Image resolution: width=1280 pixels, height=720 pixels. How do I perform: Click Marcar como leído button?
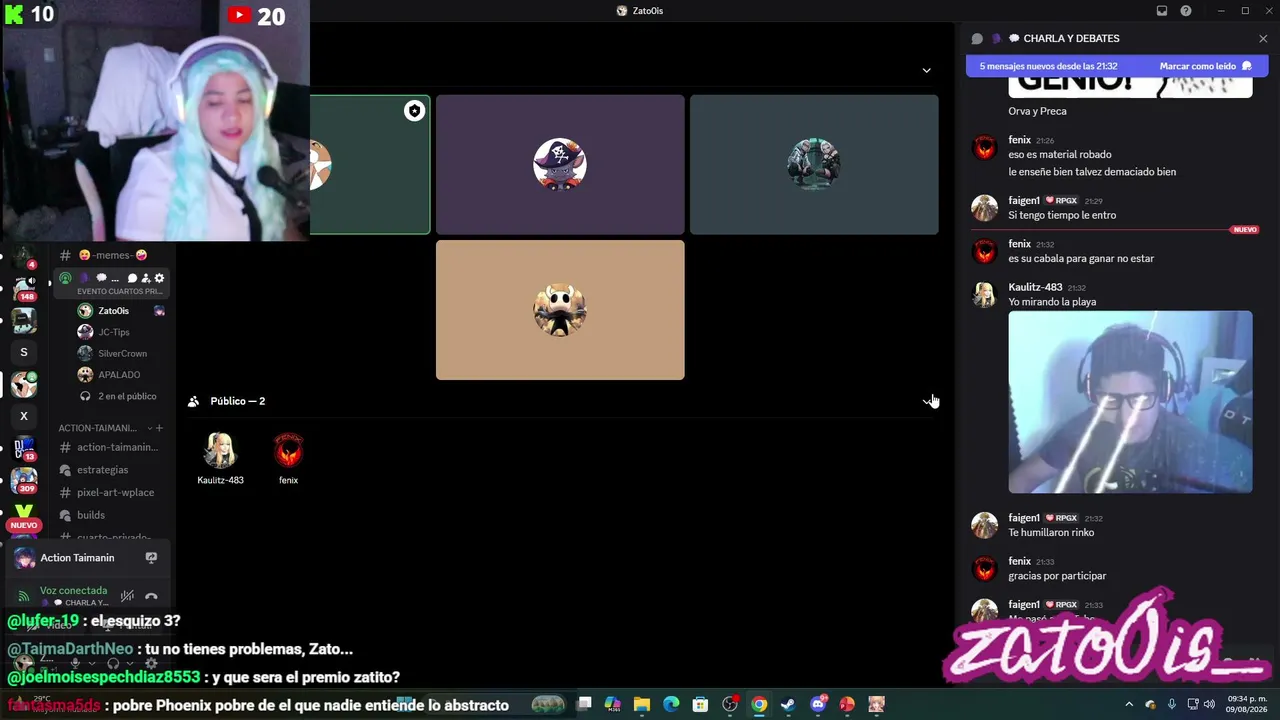click(1205, 66)
